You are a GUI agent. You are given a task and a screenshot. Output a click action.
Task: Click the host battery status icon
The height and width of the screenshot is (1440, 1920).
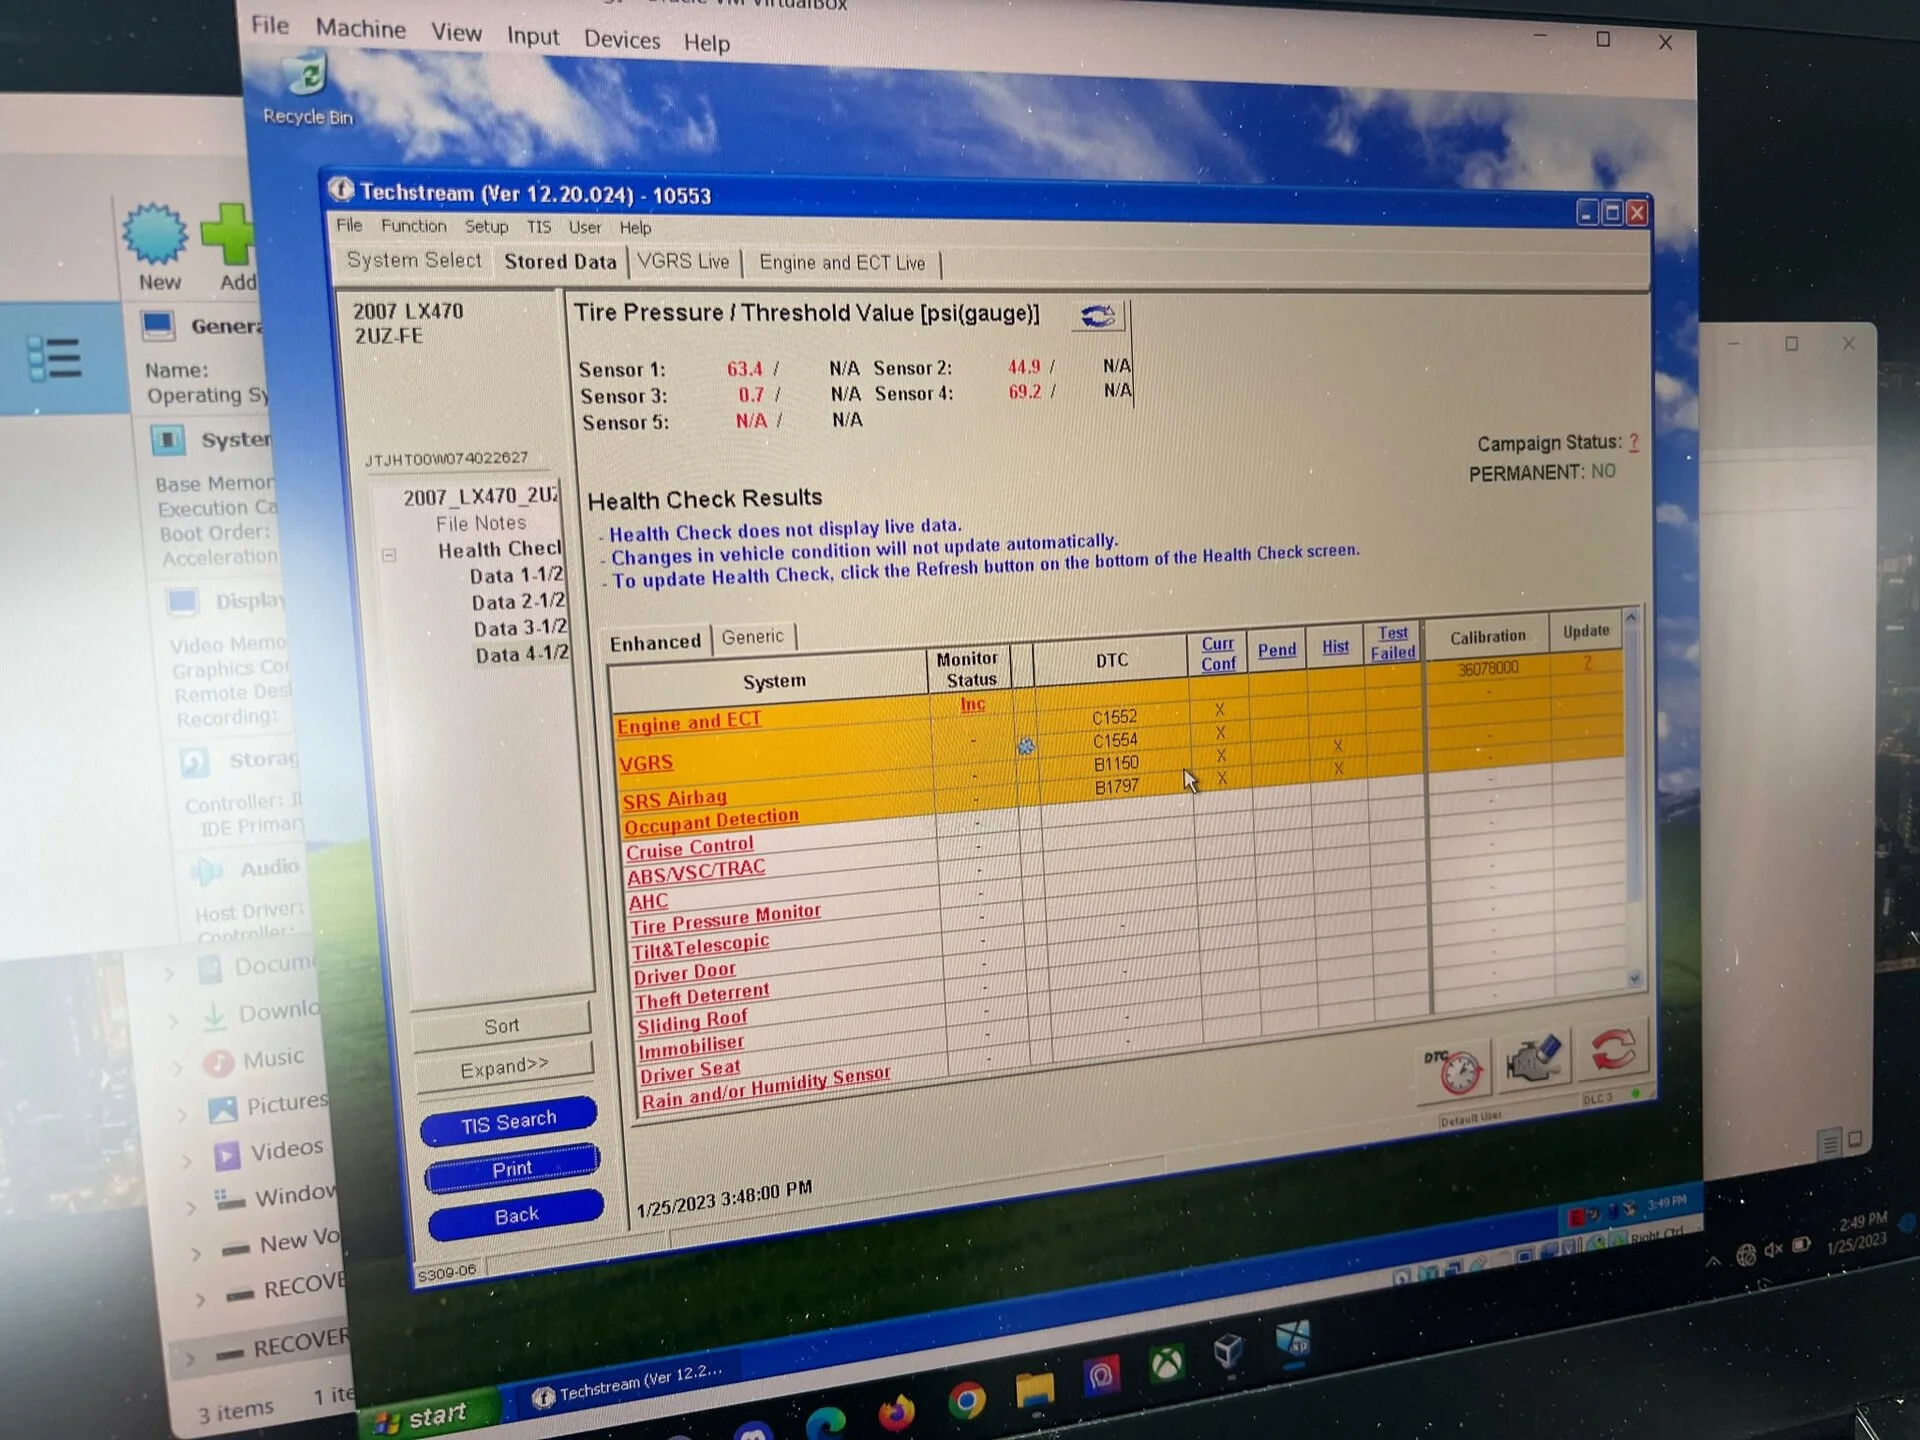[x=1802, y=1245]
